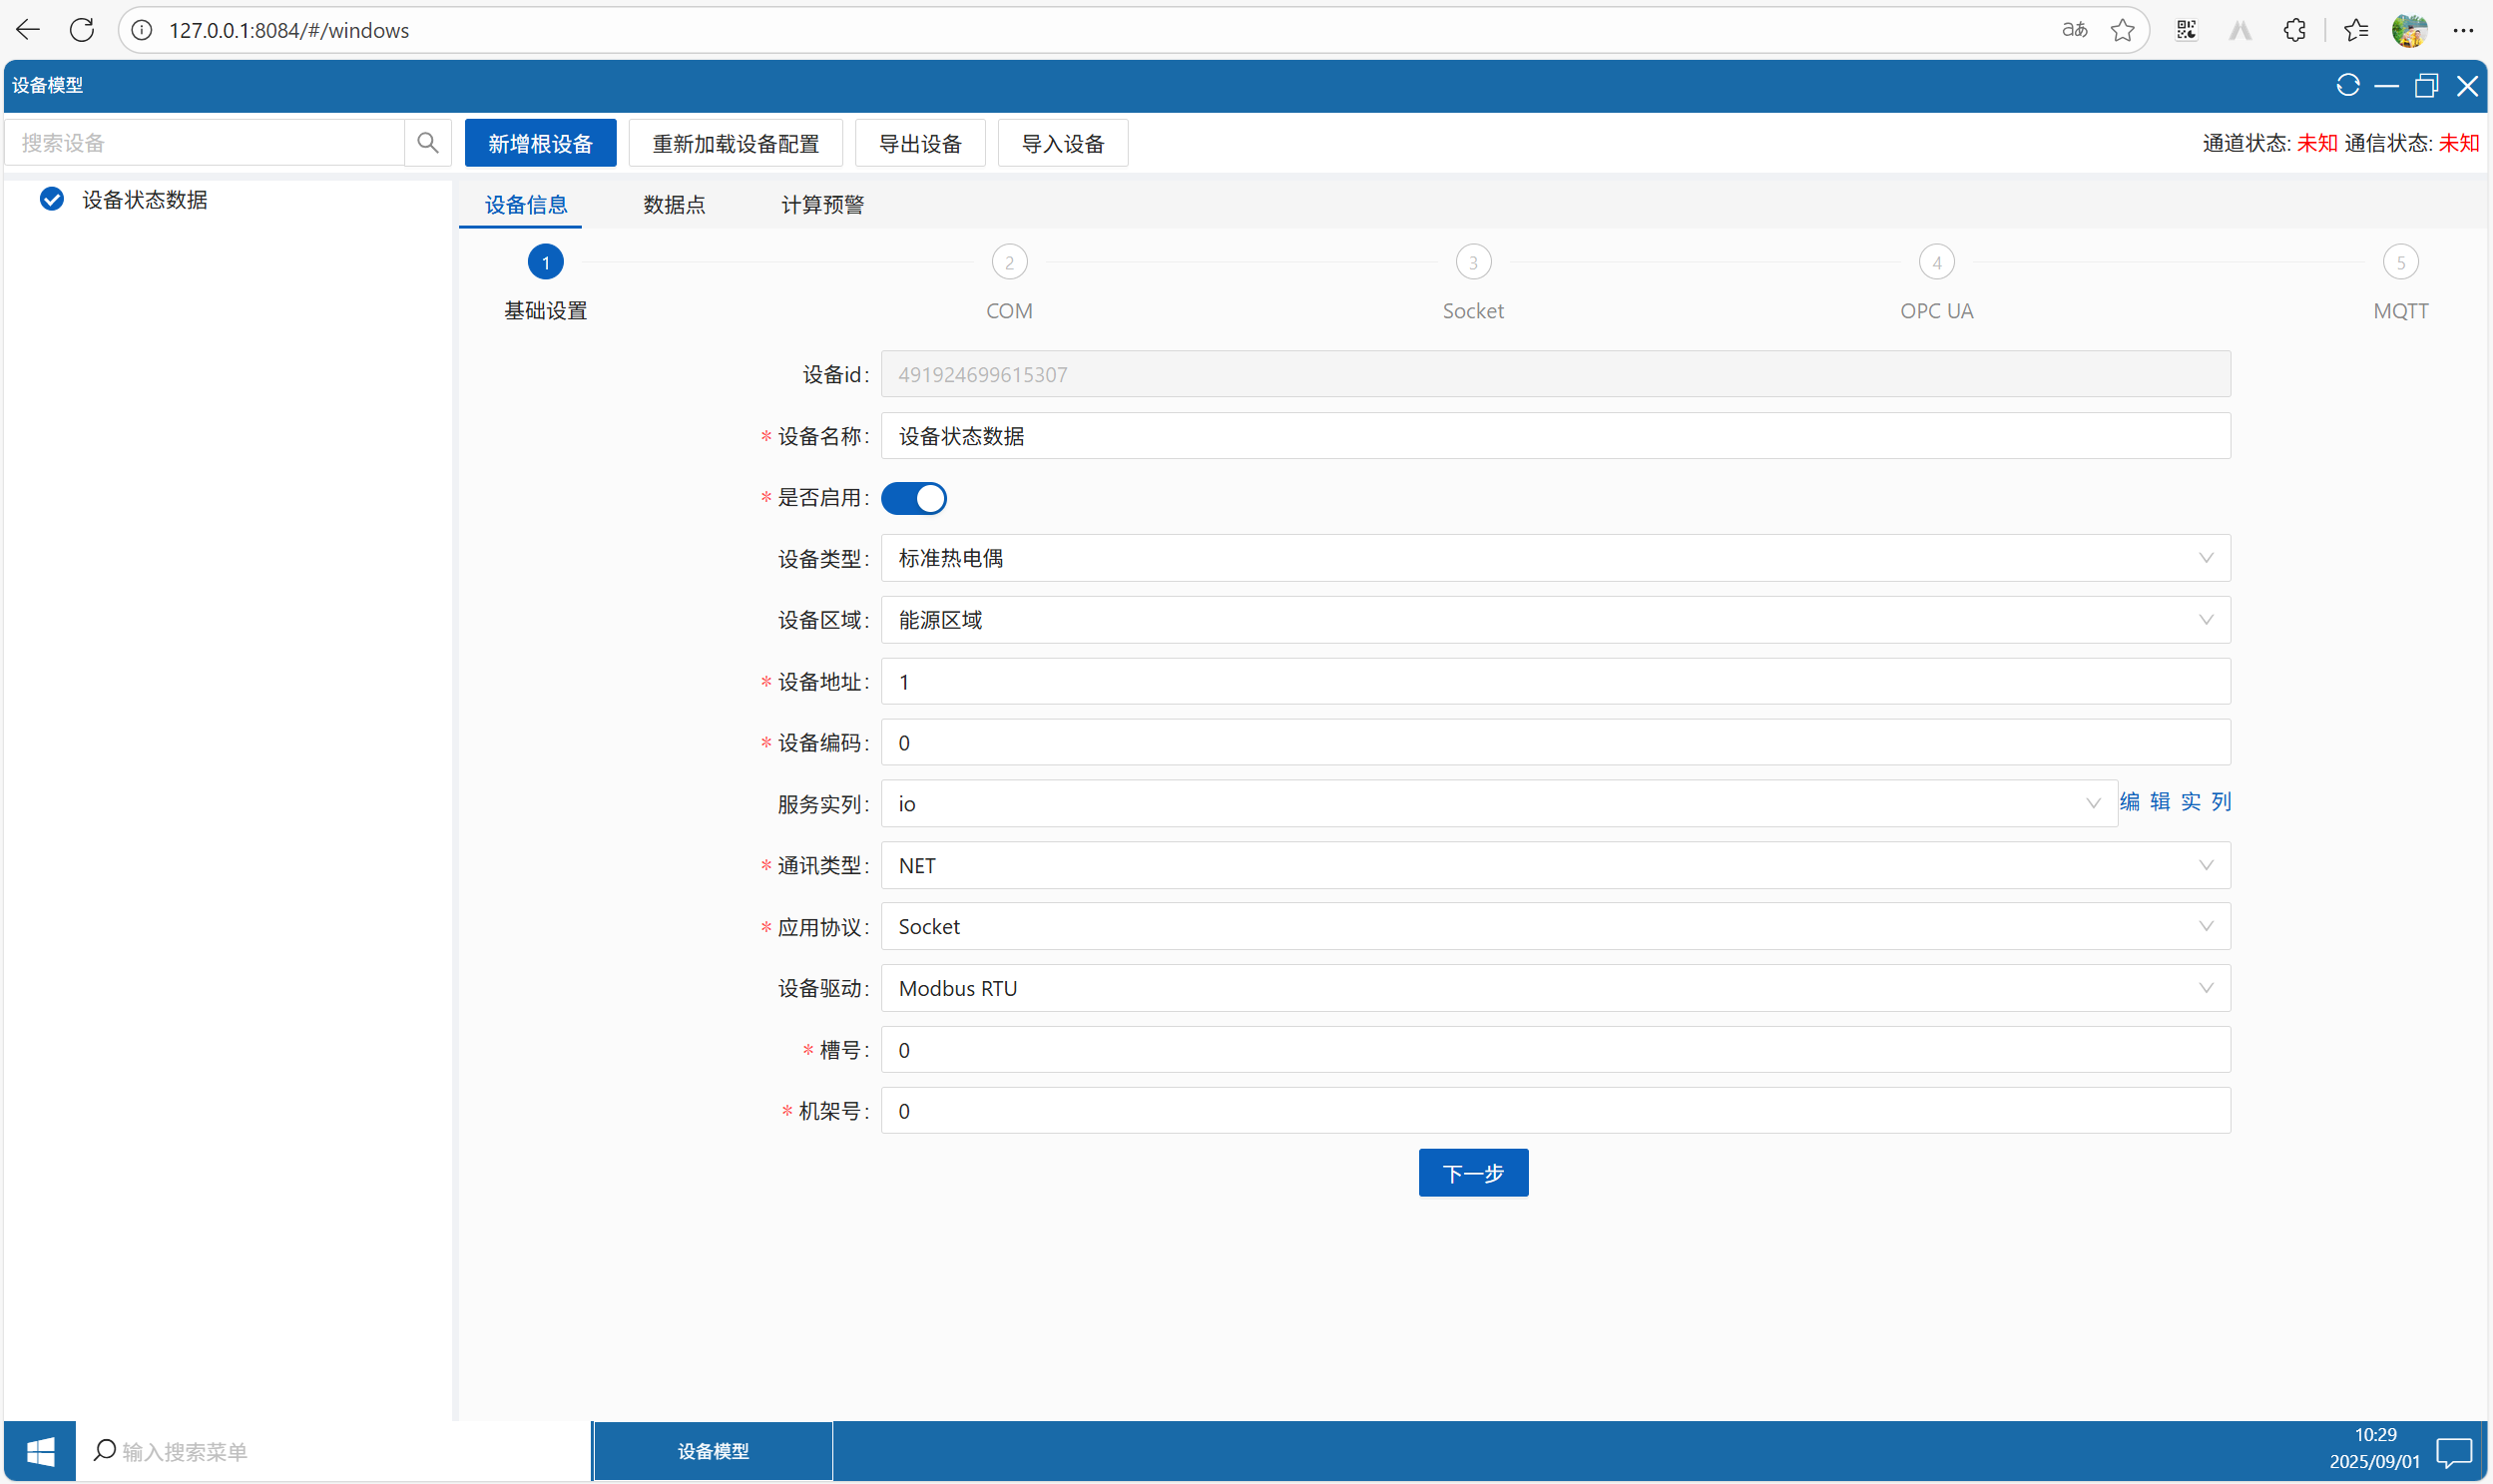Image resolution: width=2493 pixels, height=1484 pixels.
Task: Click the notification chat icon in taskbar
Action: [2453, 1450]
